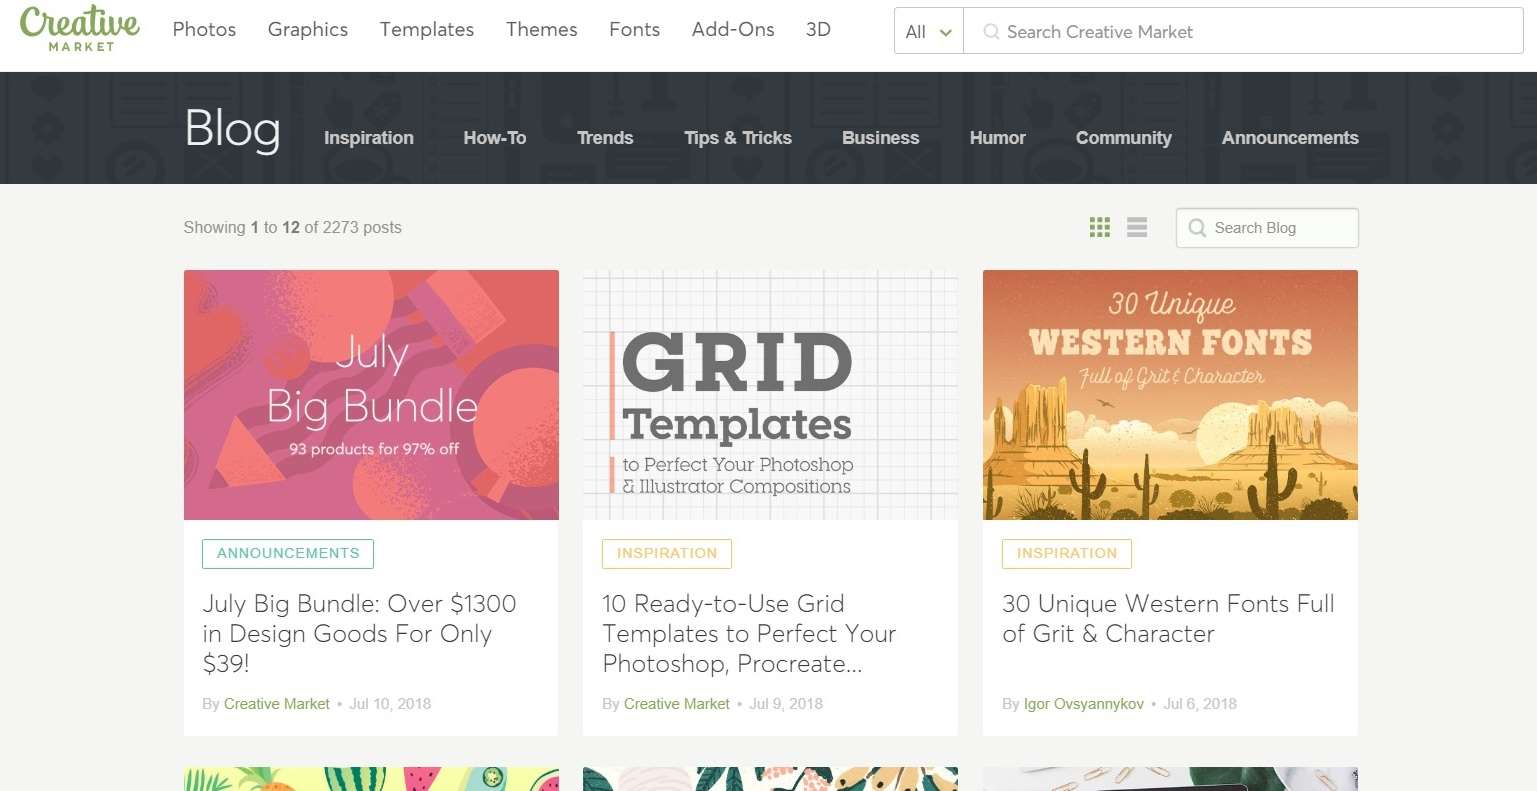Select the Humor blog category
Screen dimensions: 1537x791
[x=998, y=138]
